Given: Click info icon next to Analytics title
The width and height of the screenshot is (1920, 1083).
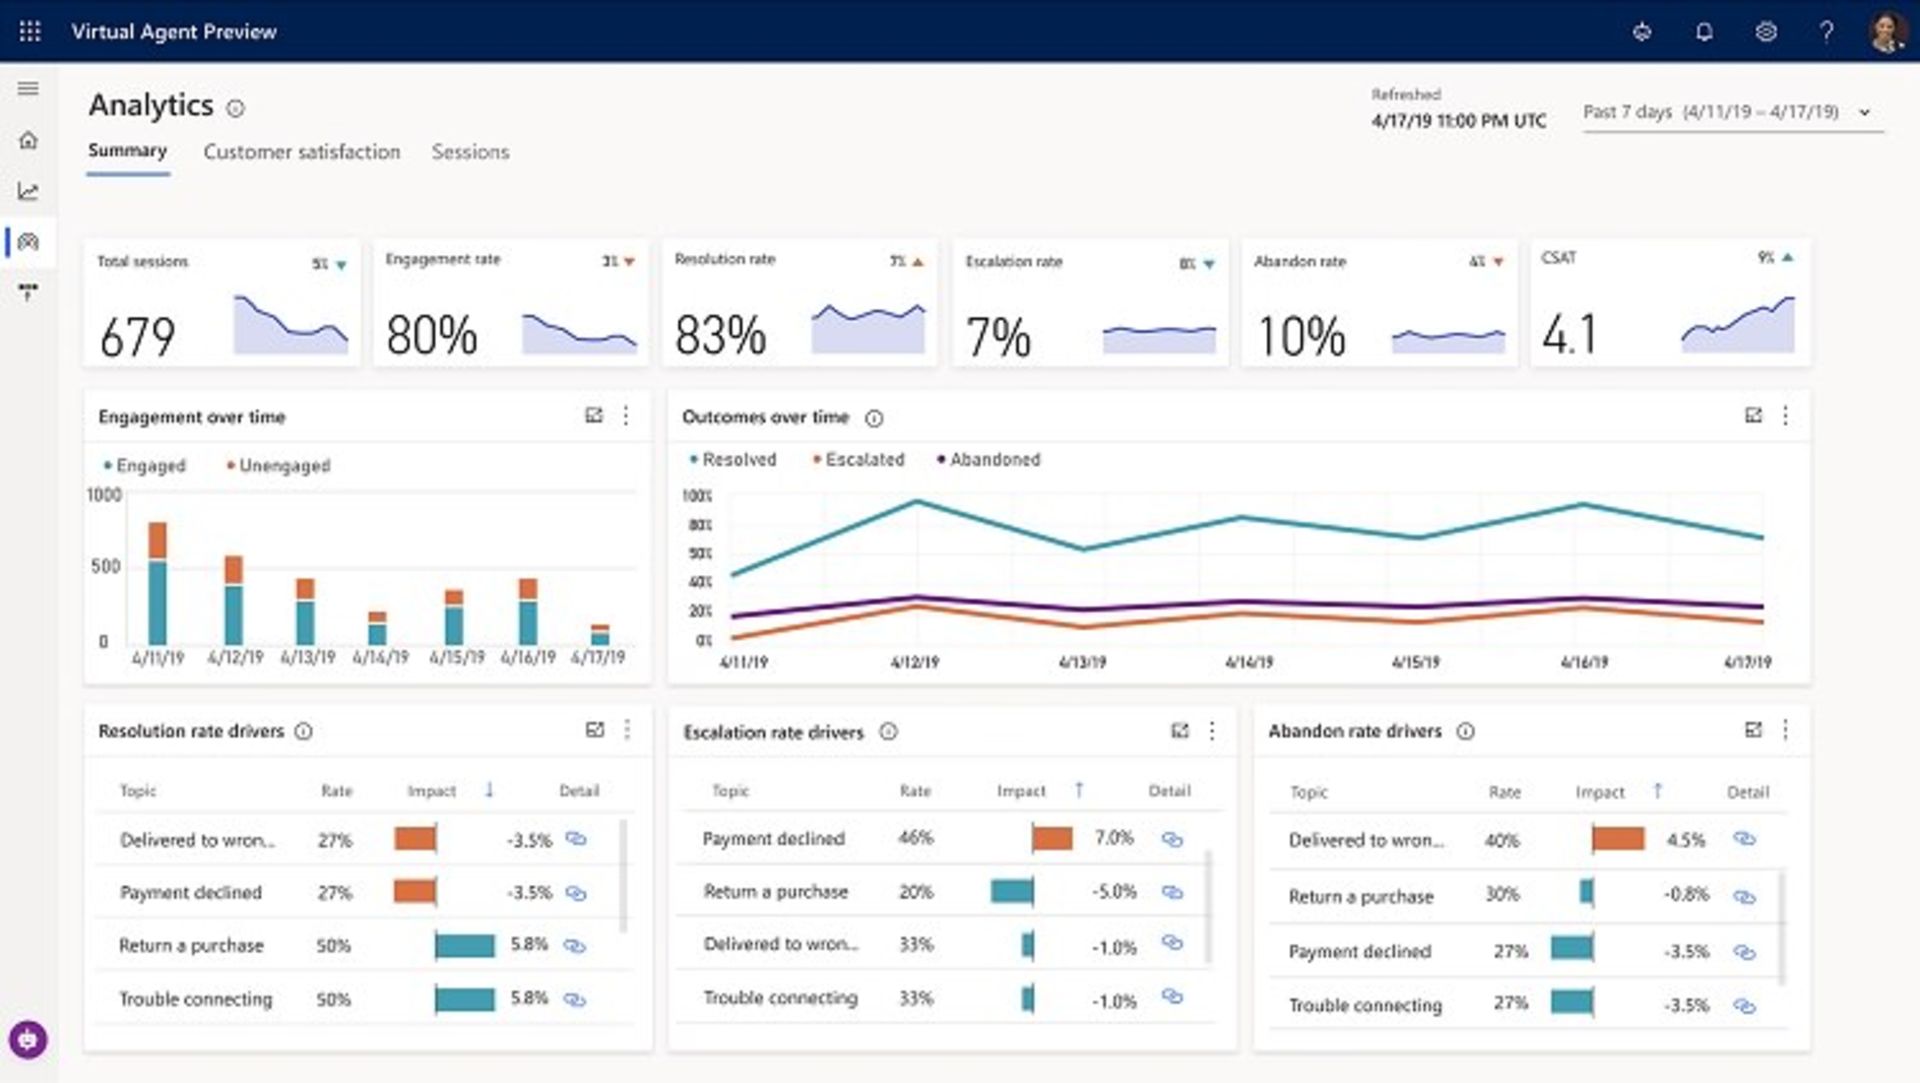Looking at the screenshot, I should [235, 108].
